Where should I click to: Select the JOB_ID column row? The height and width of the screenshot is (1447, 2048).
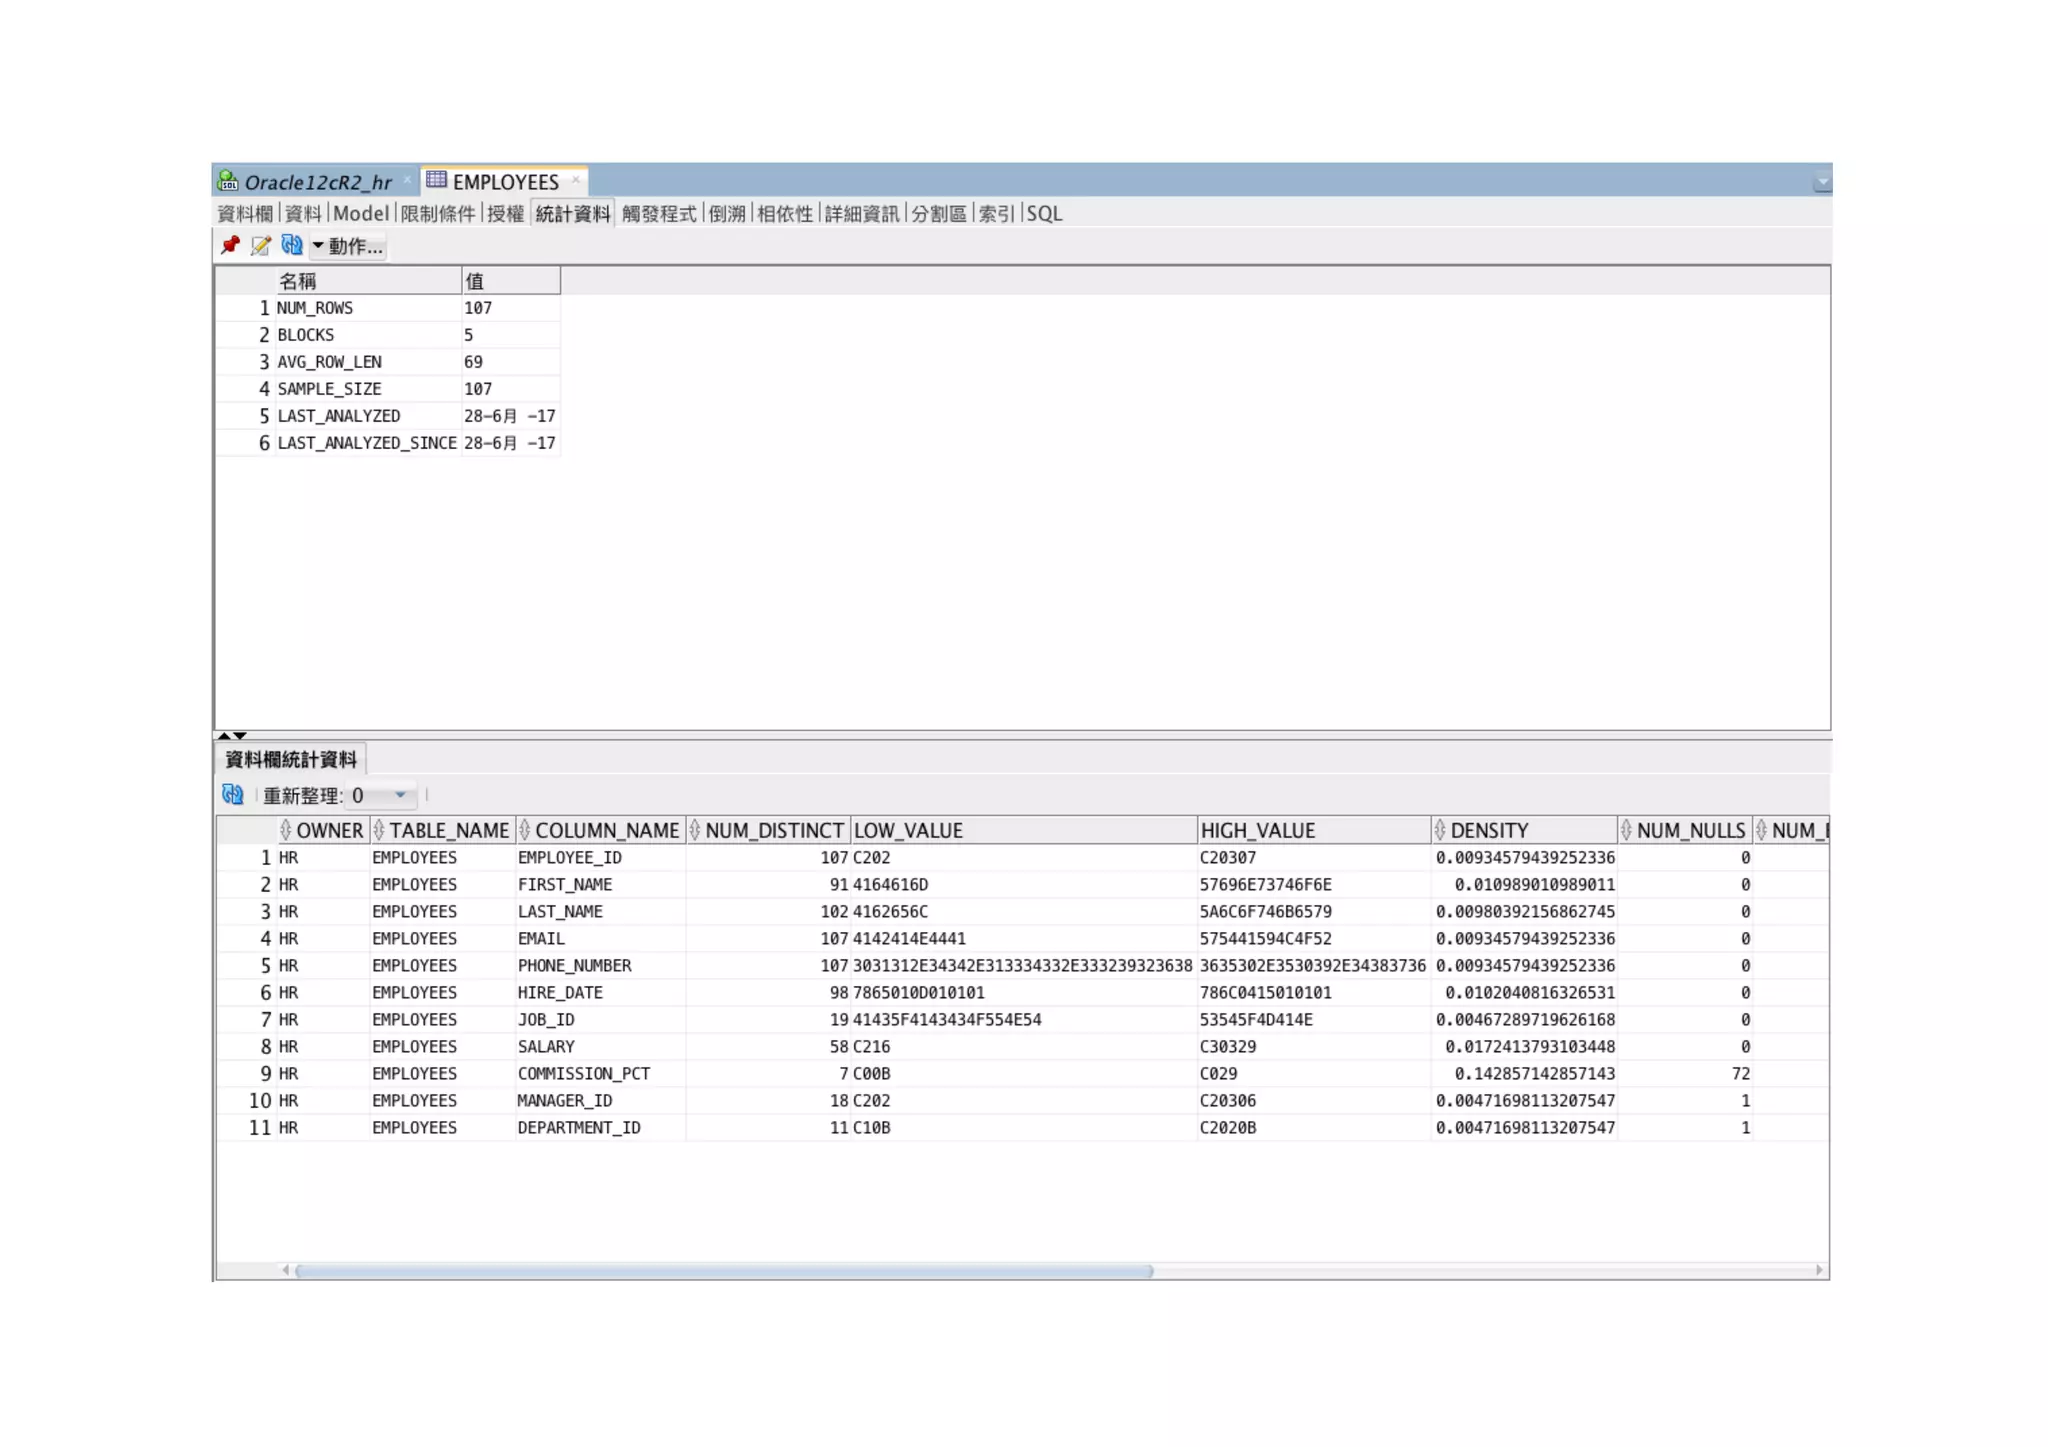pos(1022,1020)
